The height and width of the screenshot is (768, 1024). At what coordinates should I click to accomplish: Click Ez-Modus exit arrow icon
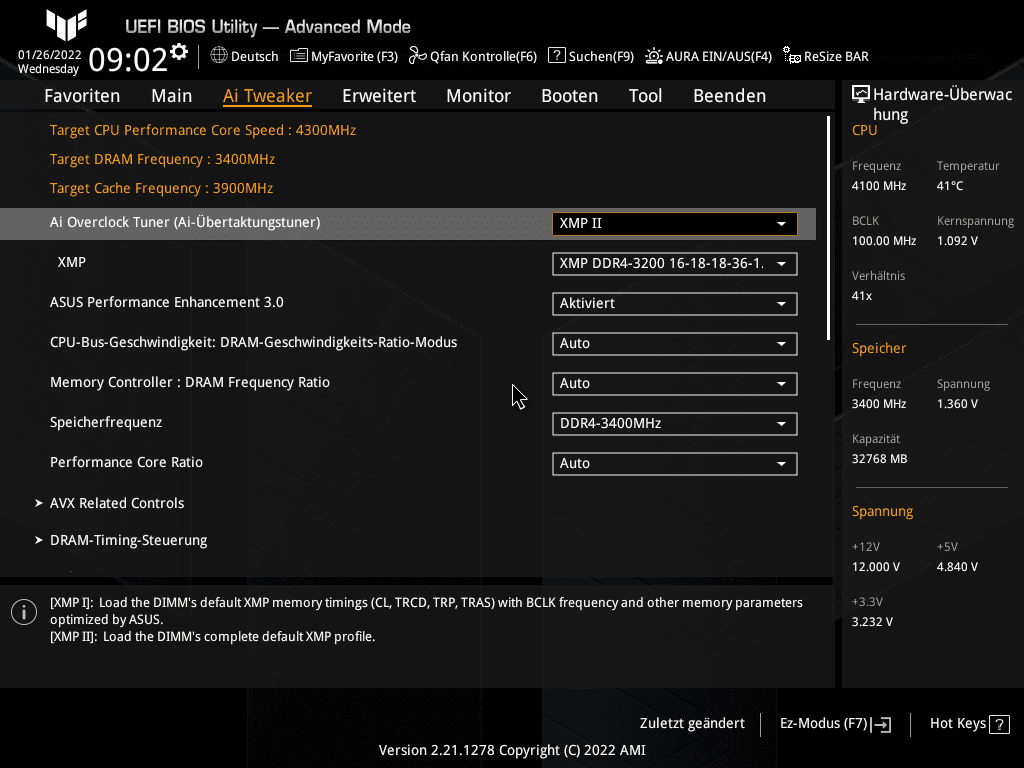pyautogui.click(x=882, y=724)
